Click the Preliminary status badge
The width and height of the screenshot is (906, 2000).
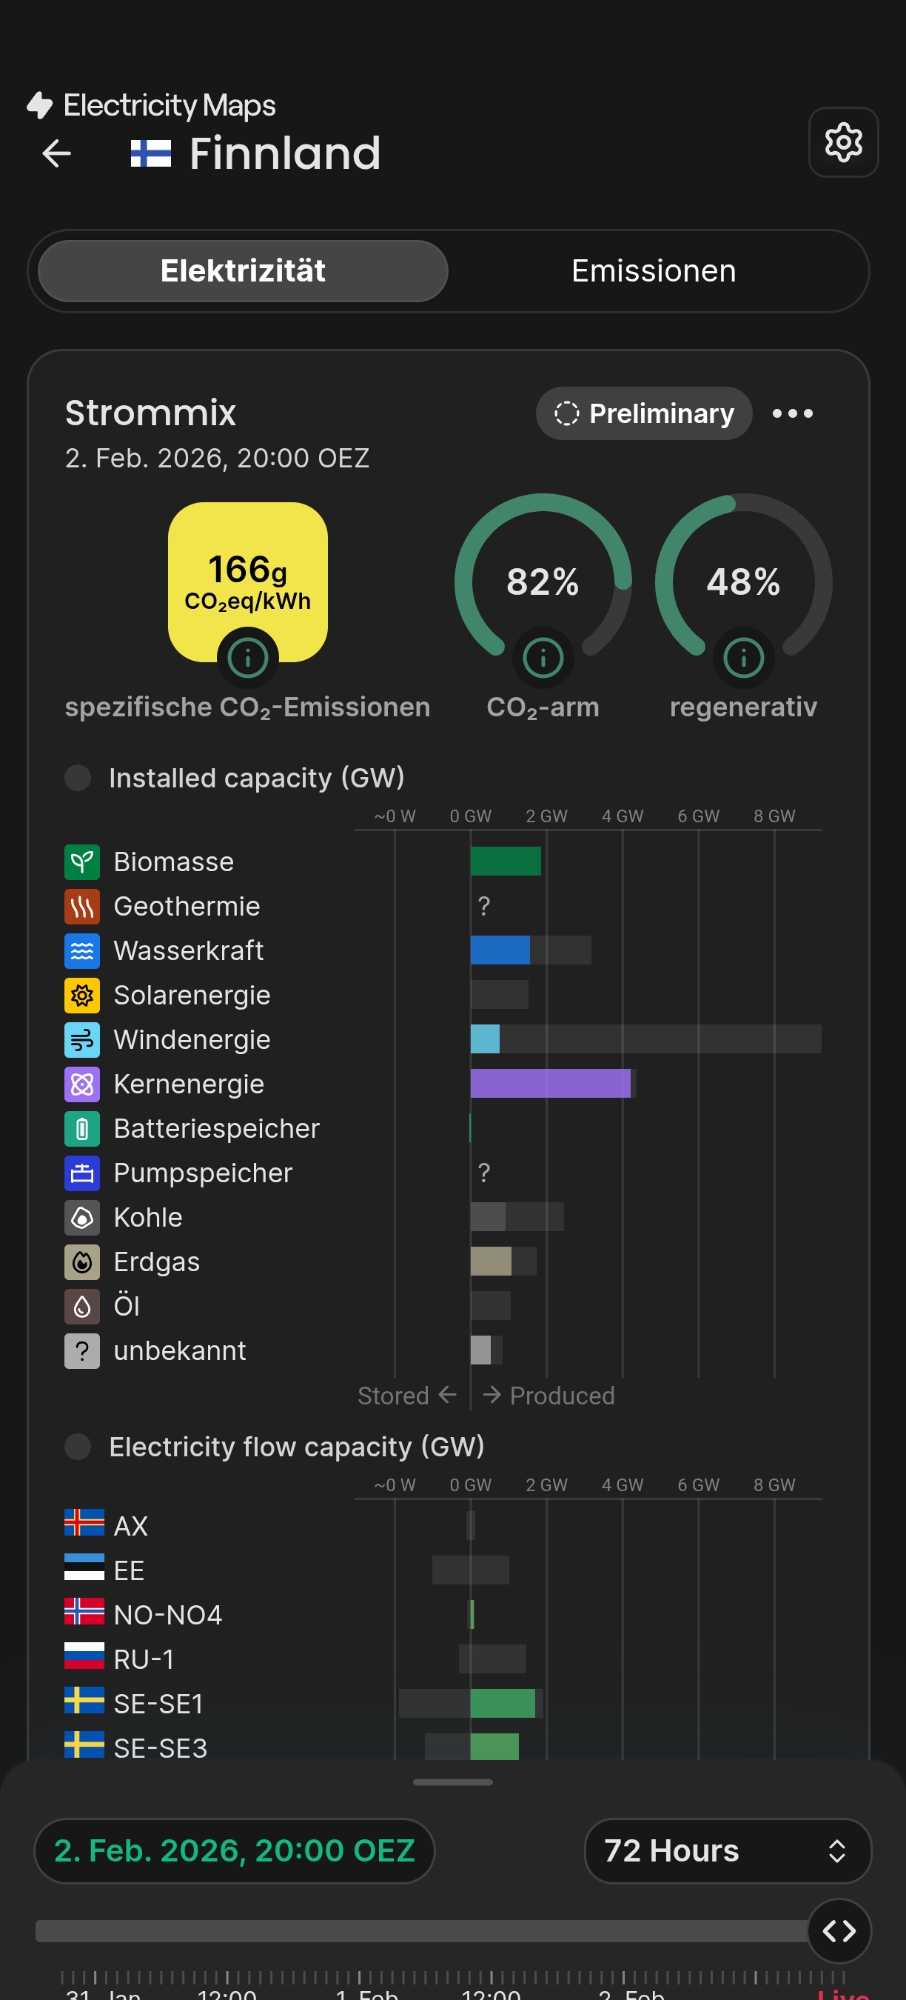coord(644,413)
